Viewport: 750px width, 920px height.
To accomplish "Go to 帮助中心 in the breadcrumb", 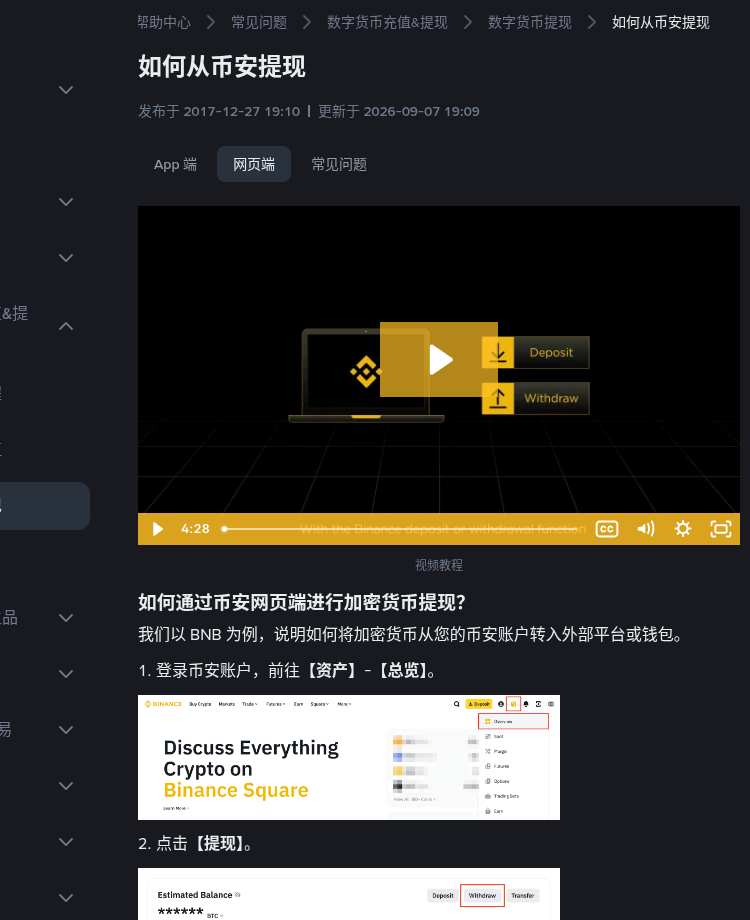I will click(x=164, y=22).
